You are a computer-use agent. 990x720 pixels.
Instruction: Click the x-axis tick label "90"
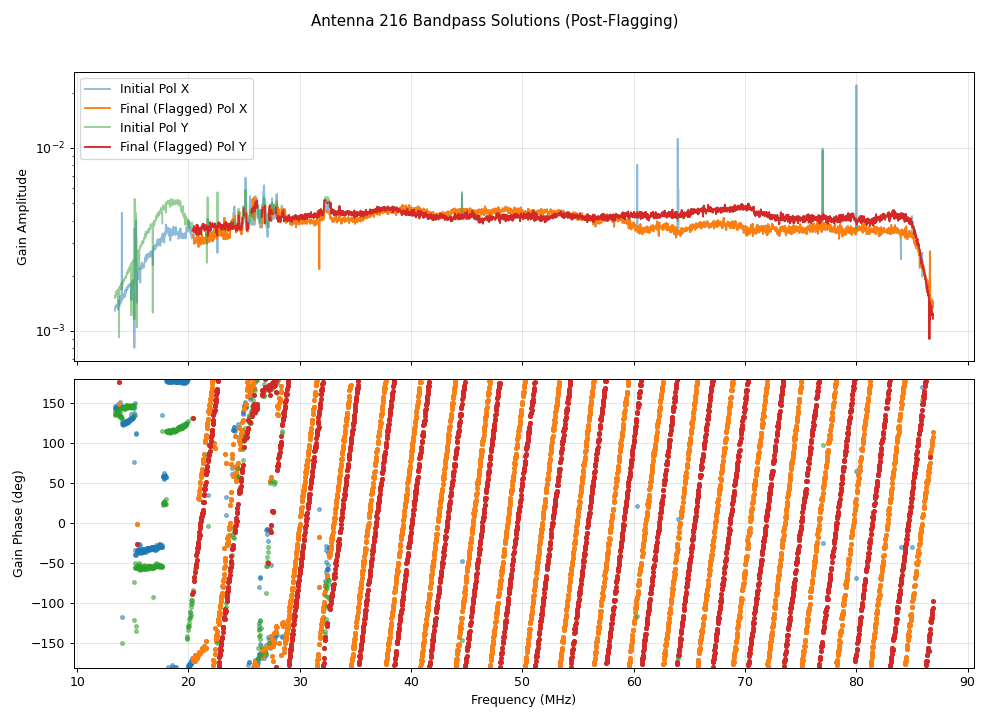[x=967, y=683]
